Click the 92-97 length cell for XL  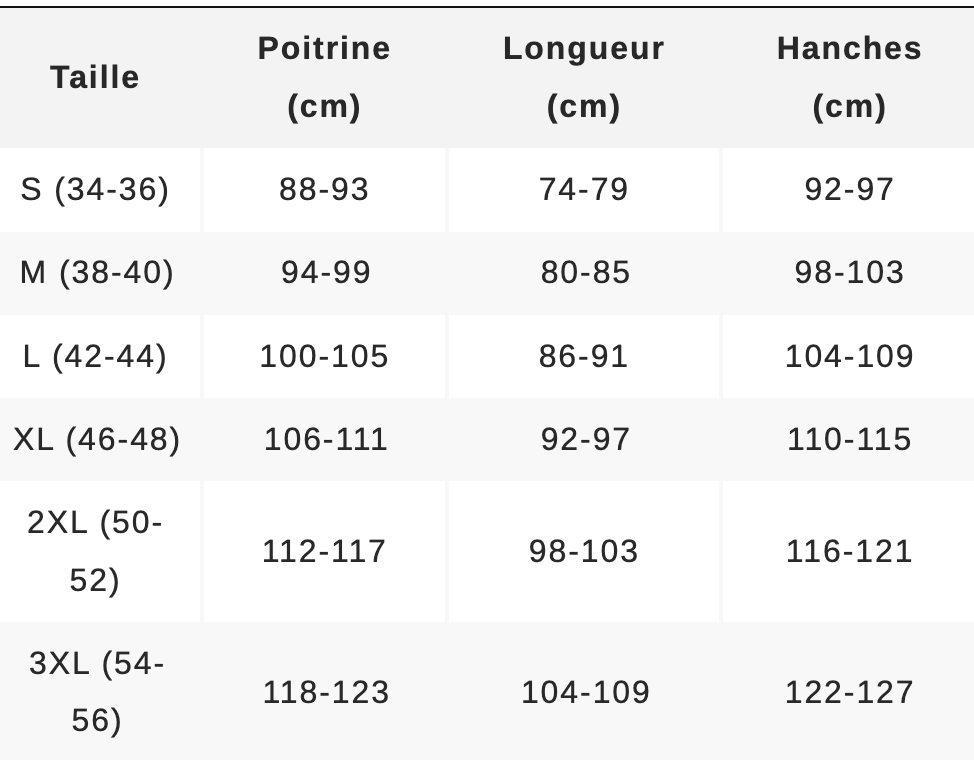pos(585,440)
